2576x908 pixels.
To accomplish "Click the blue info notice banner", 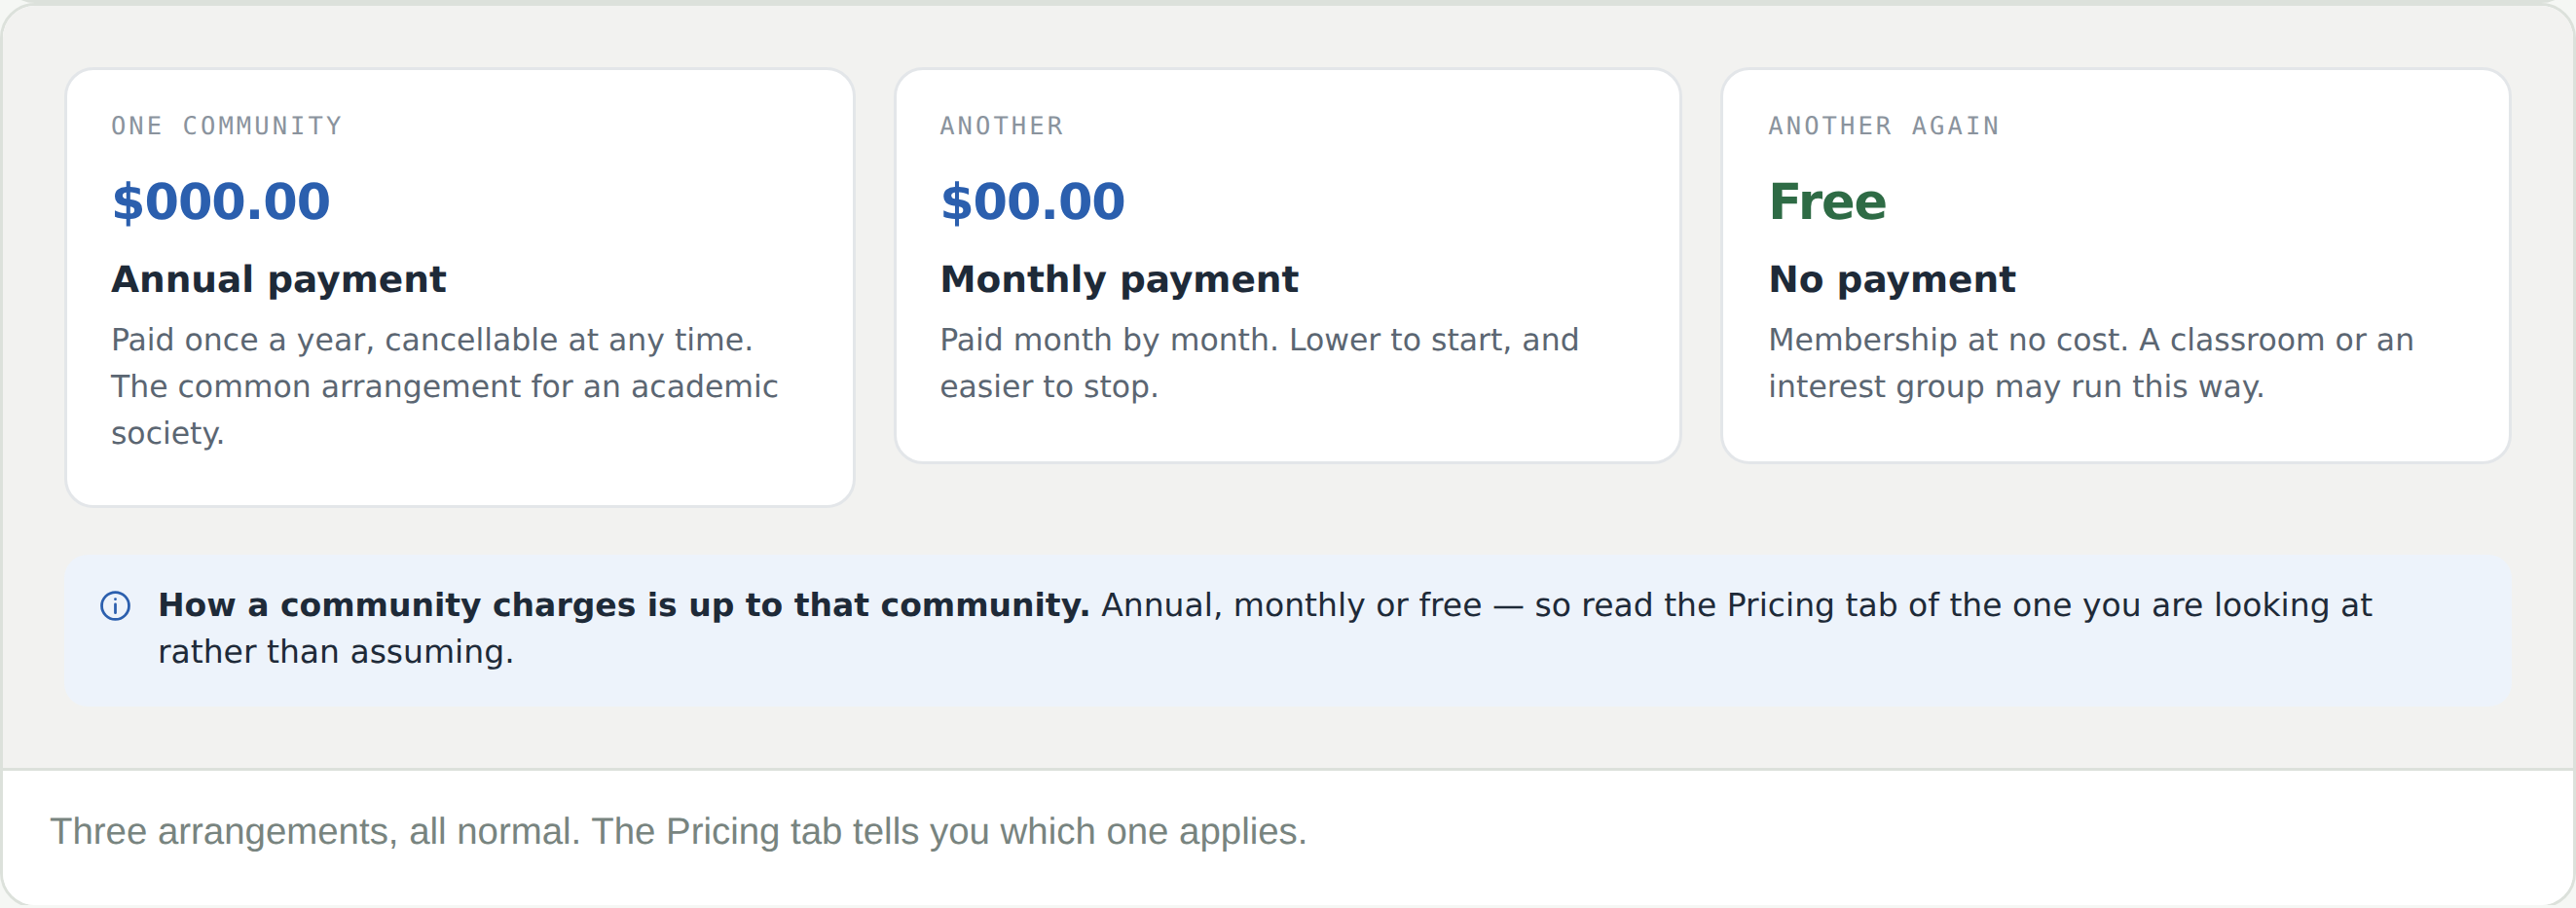I will click(1288, 631).
